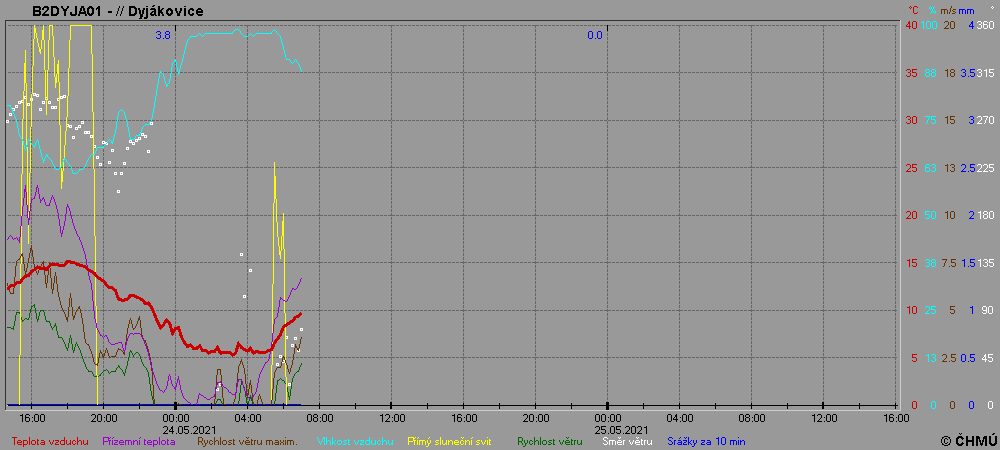Click the blue '3.8' precipitation total value

162,35
